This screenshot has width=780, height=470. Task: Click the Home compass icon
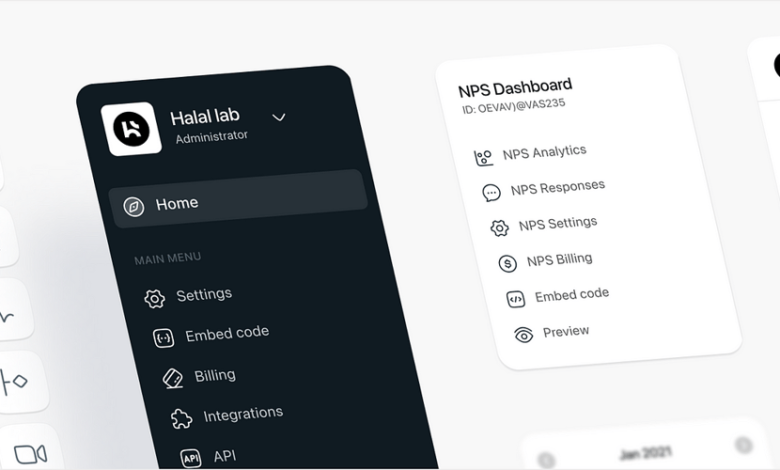point(134,206)
